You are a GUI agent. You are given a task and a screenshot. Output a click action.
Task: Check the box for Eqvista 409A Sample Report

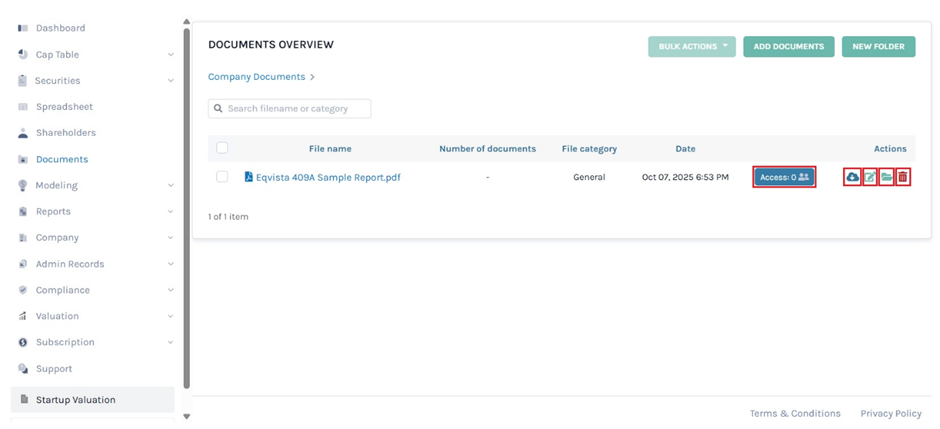tap(222, 177)
